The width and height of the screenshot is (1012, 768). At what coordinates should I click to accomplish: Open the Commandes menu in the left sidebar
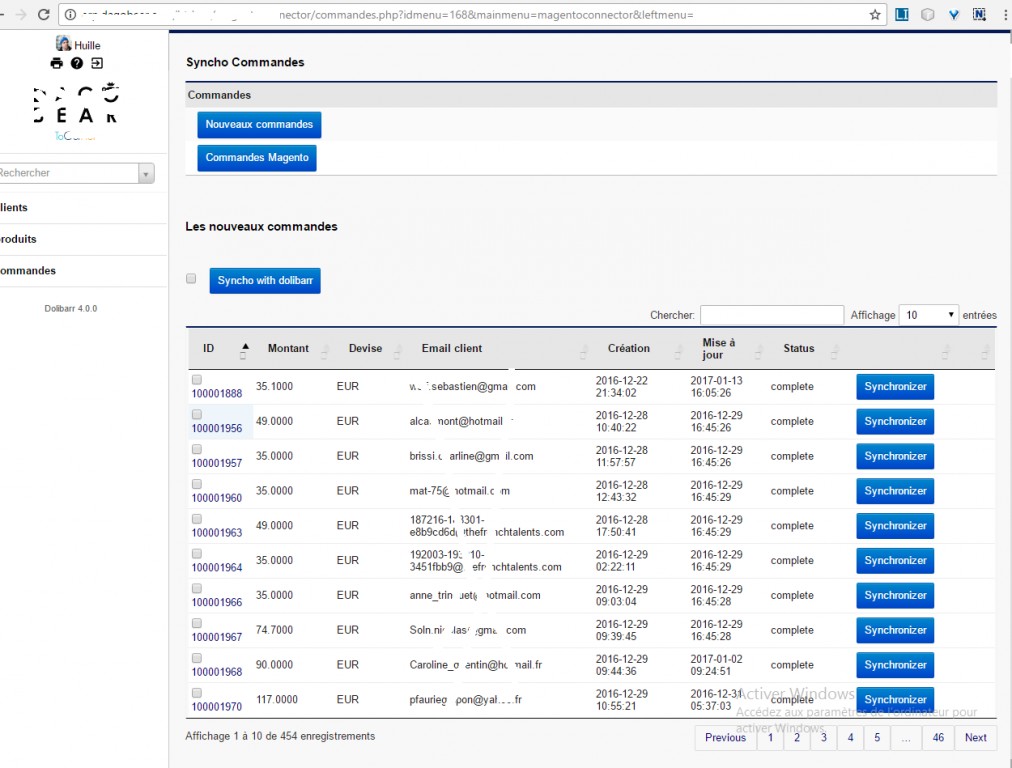[28, 271]
